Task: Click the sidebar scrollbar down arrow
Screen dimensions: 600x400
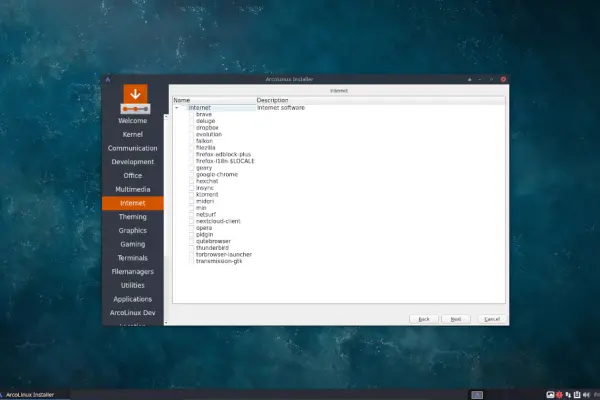Action: coord(166,323)
